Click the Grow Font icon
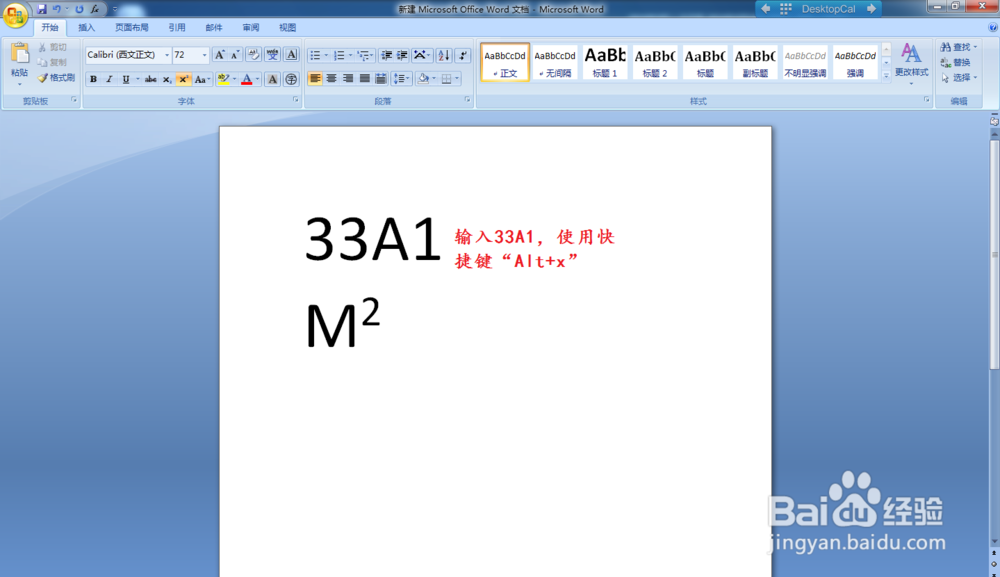The image size is (1000, 577). (220, 53)
